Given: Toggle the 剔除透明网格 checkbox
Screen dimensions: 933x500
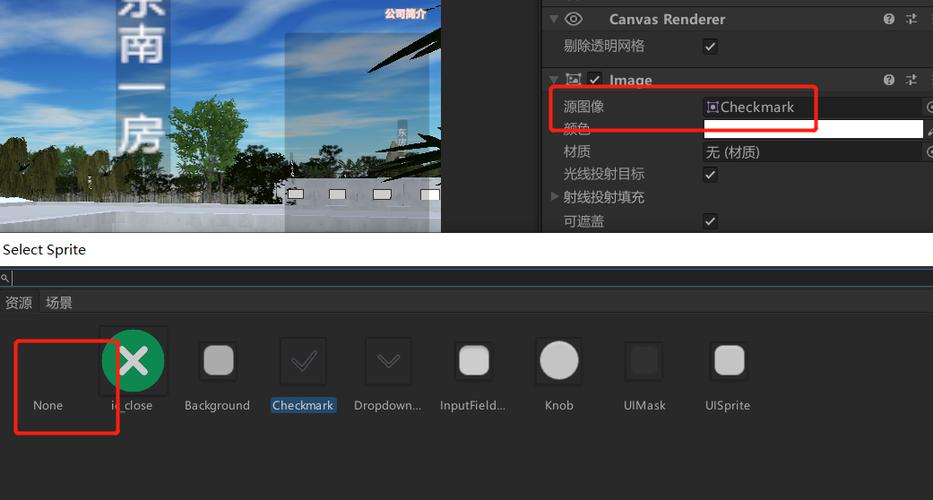Looking at the screenshot, I should tap(710, 46).
